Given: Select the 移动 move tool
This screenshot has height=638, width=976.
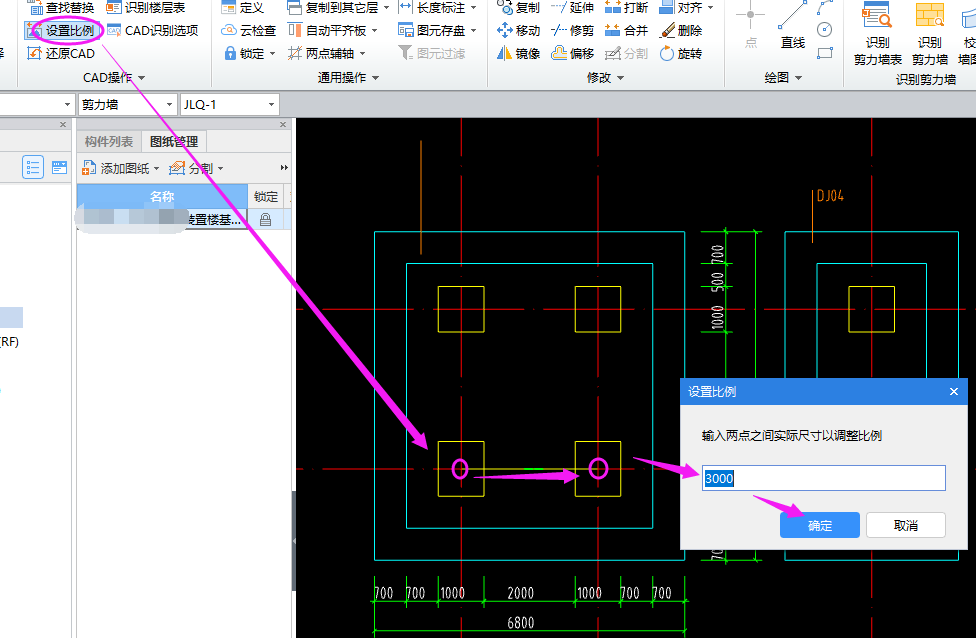Looking at the screenshot, I should point(518,30).
